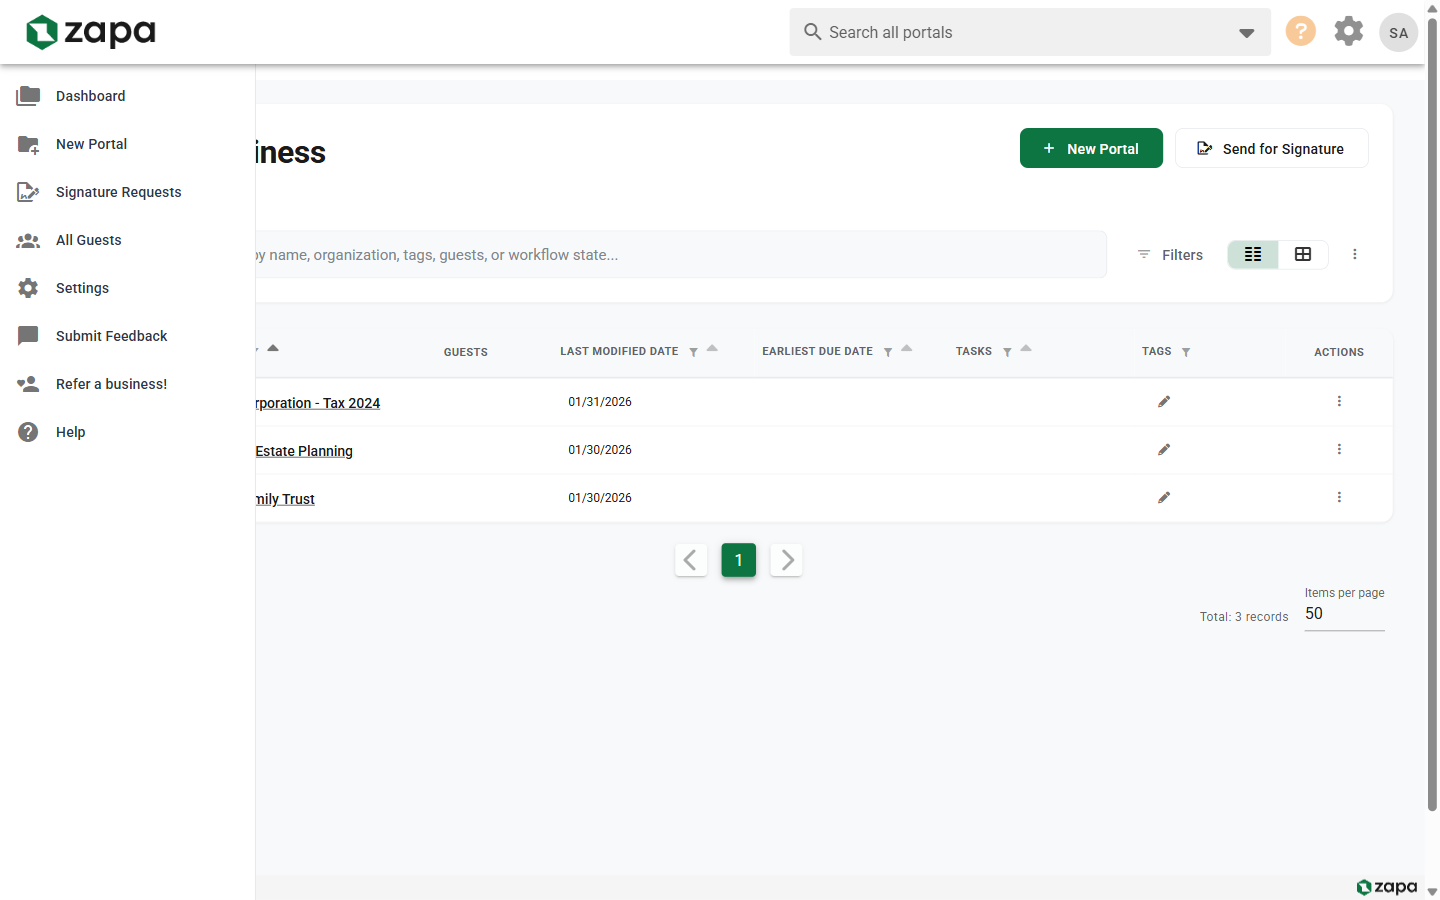This screenshot has height=900, width=1440.
Task: Switch to list view
Action: [1253, 255]
